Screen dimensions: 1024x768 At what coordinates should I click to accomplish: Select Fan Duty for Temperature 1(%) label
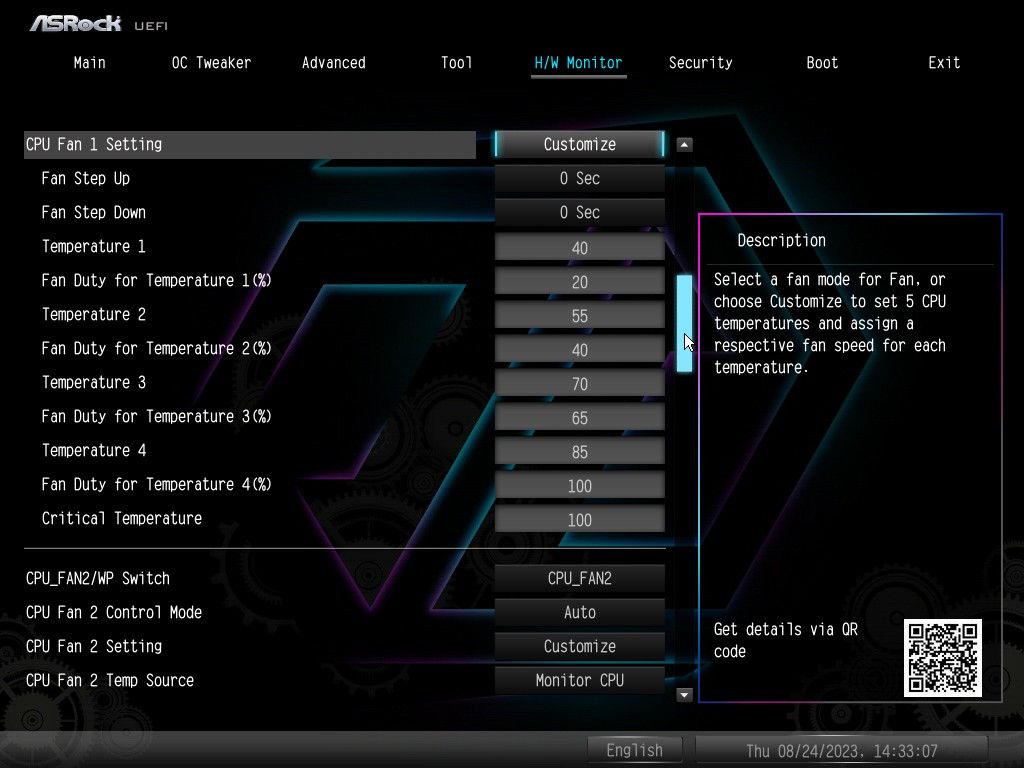click(x=156, y=281)
